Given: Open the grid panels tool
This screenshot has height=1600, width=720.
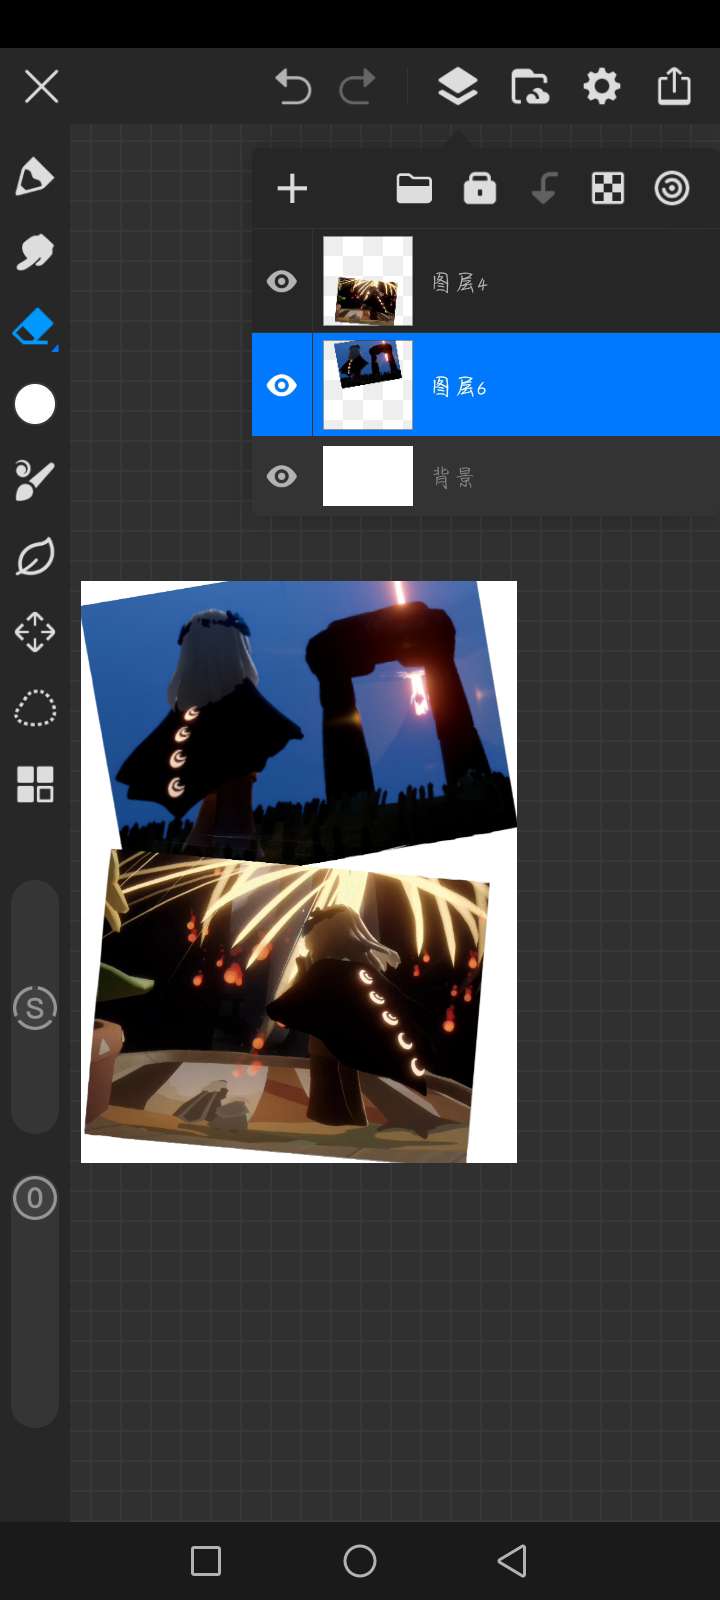Looking at the screenshot, I should click(35, 785).
